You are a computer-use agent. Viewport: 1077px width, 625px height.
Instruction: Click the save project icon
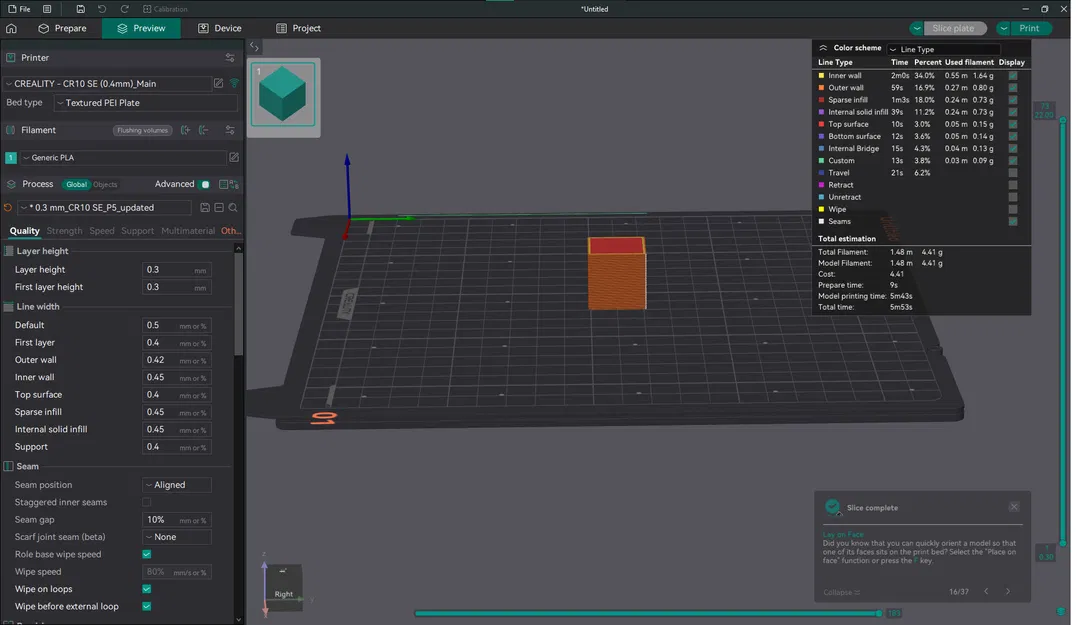pos(80,9)
